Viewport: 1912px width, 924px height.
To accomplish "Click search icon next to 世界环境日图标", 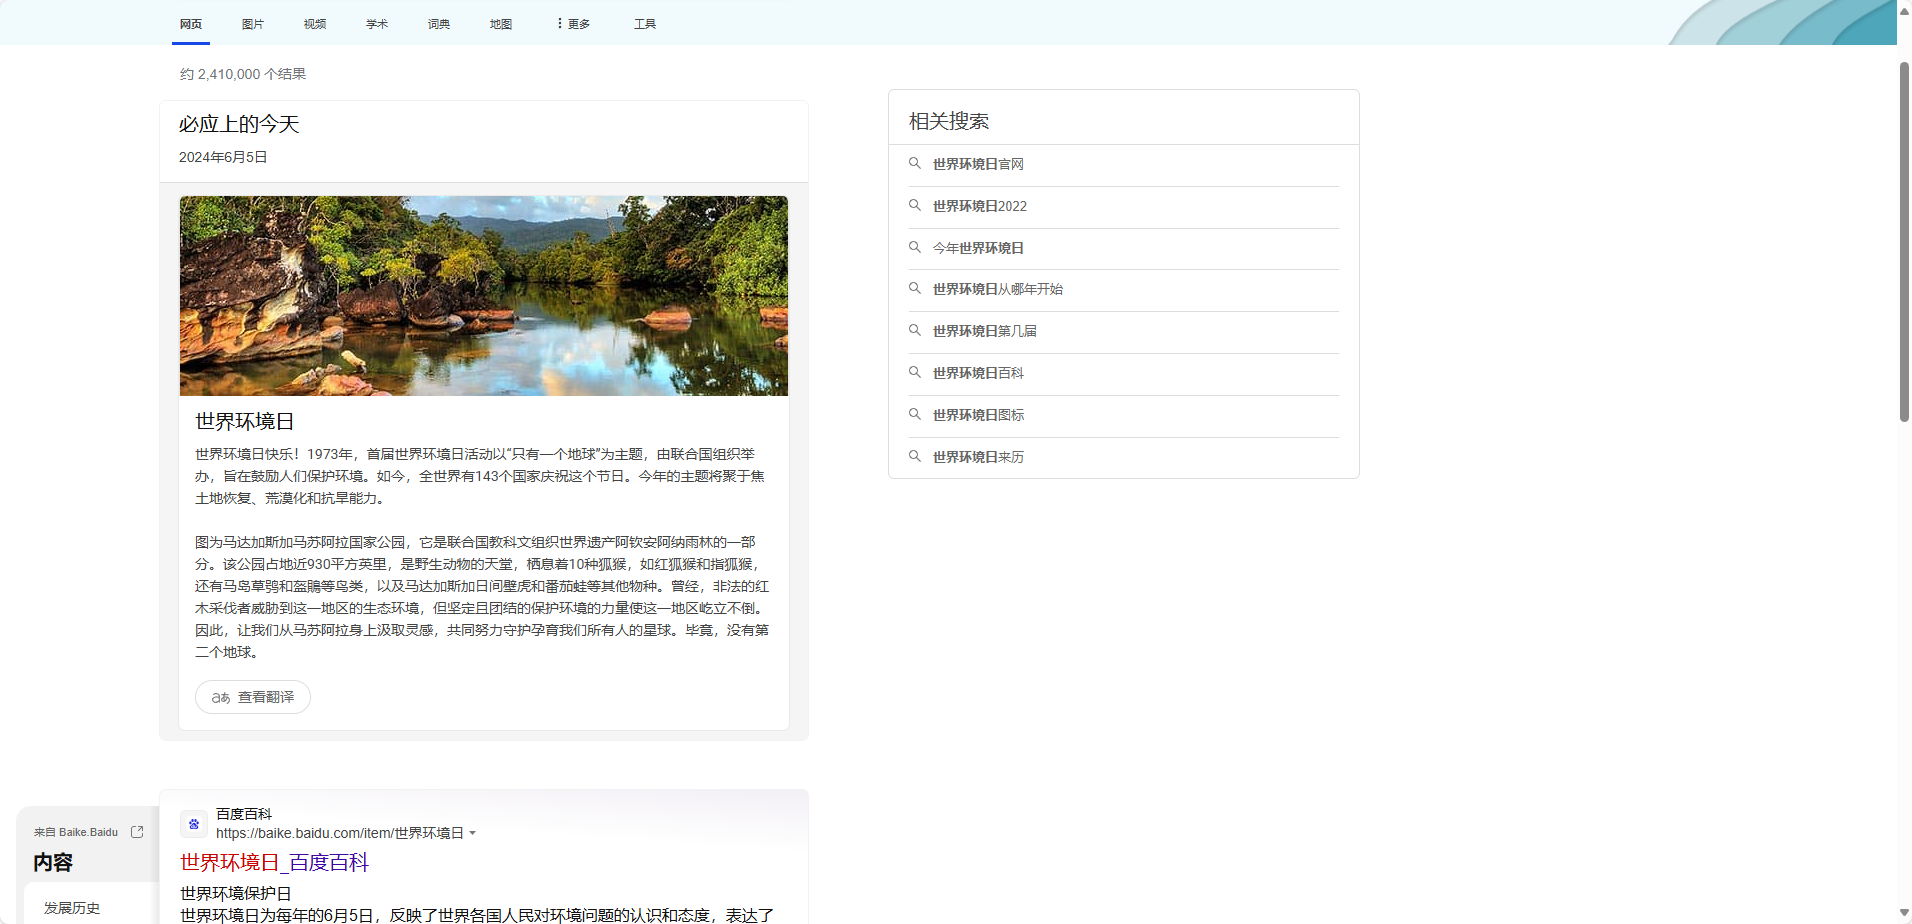I will tap(914, 414).
